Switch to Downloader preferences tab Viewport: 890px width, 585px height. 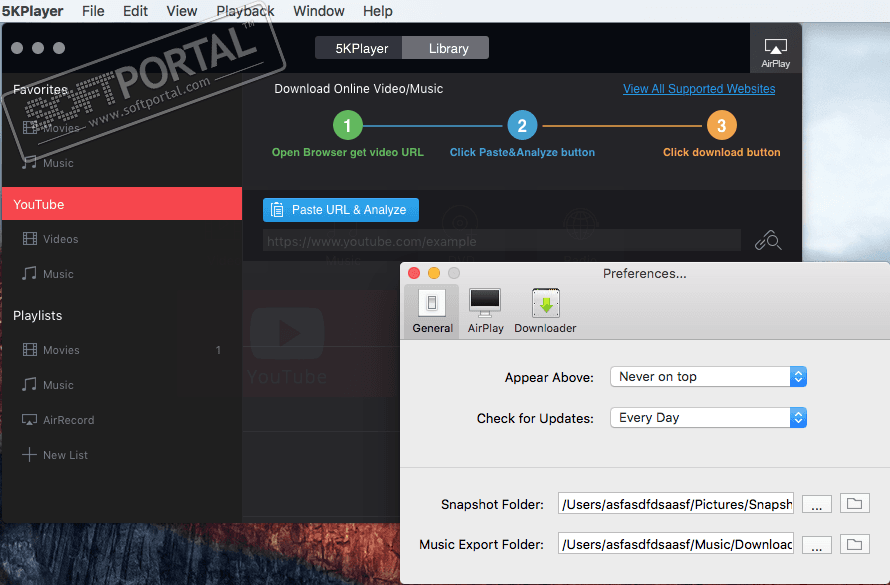(x=545, y=312)
